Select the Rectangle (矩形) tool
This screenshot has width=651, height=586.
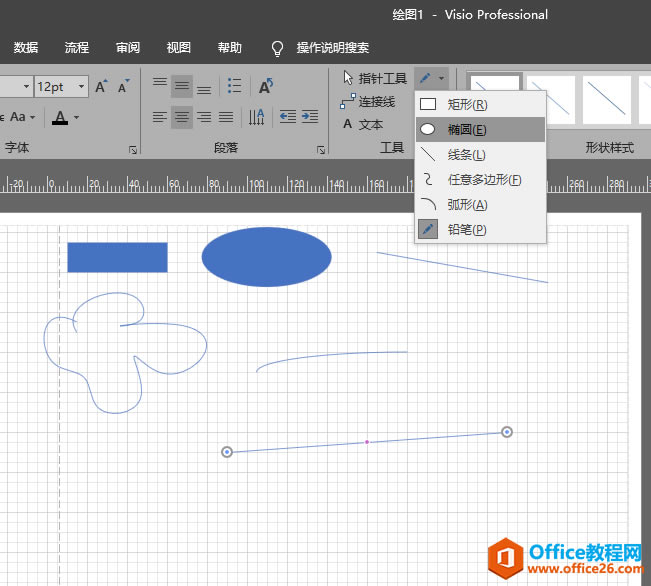(480, 105)
